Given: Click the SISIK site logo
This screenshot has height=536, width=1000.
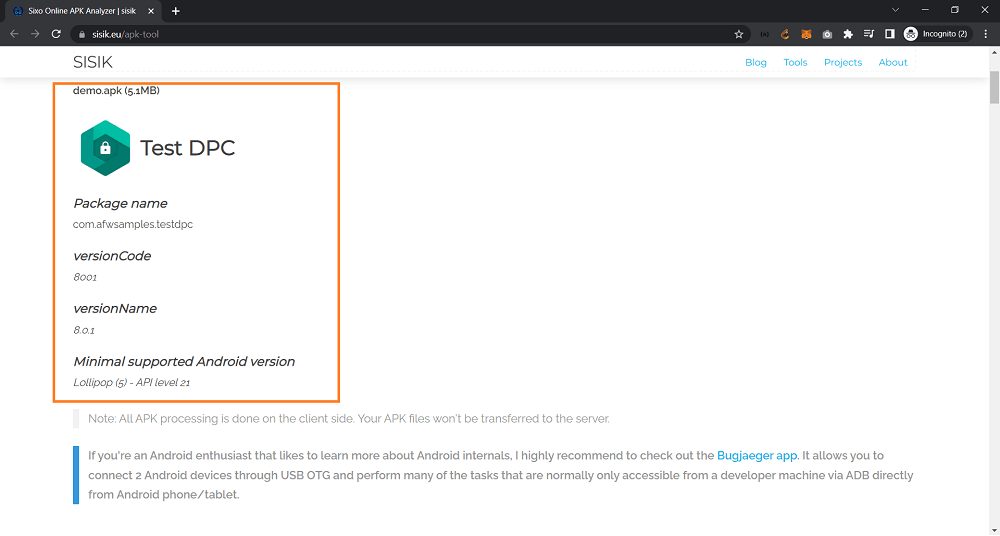Looking at the screenshot, I should point(92,62).
